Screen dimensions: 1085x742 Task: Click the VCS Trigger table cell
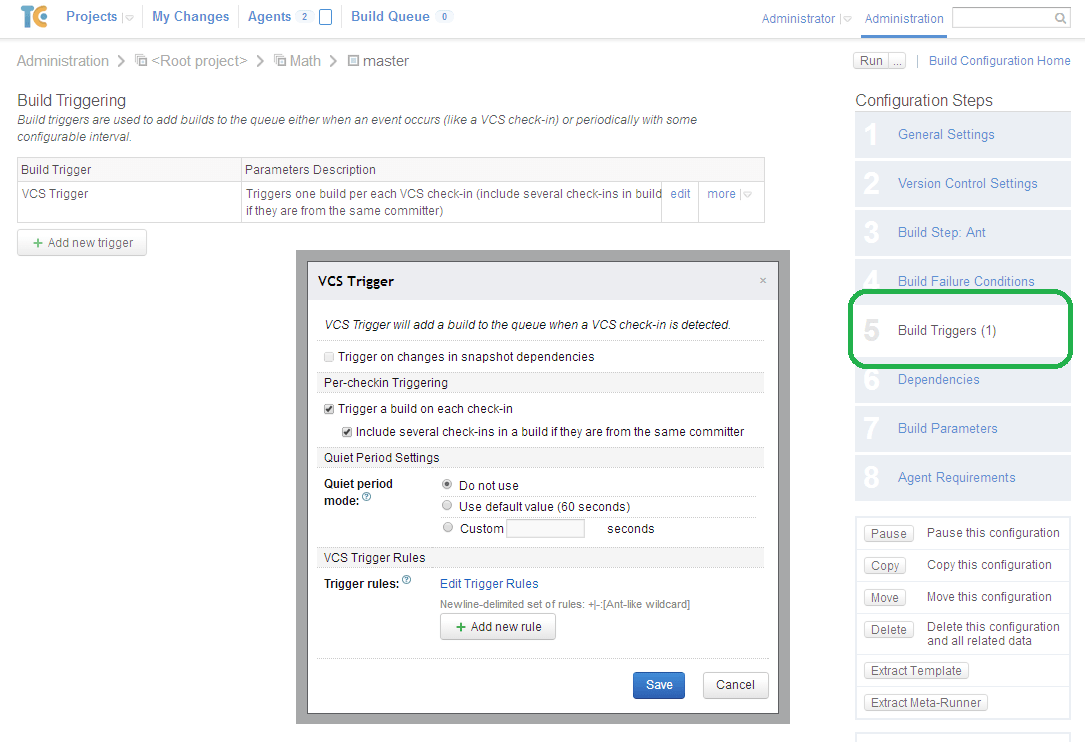click(x=129, y=201)
